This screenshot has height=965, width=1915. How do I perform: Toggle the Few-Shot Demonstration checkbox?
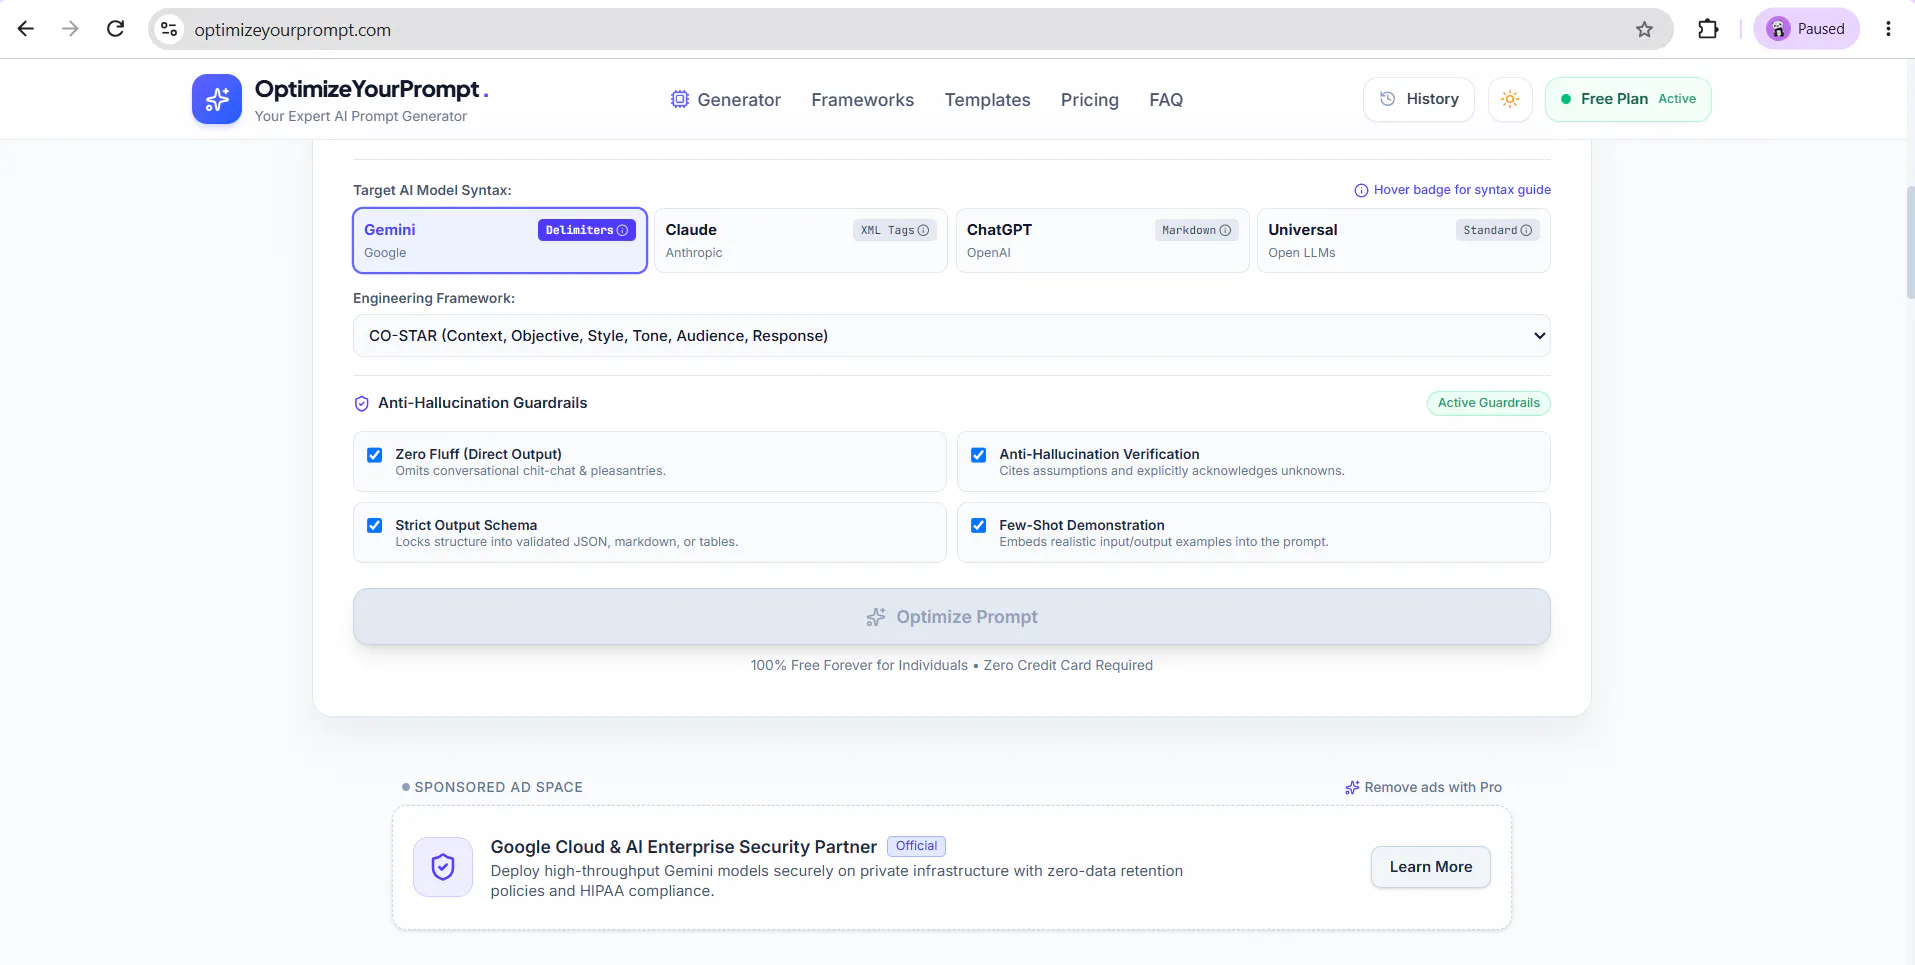[979, 526]
